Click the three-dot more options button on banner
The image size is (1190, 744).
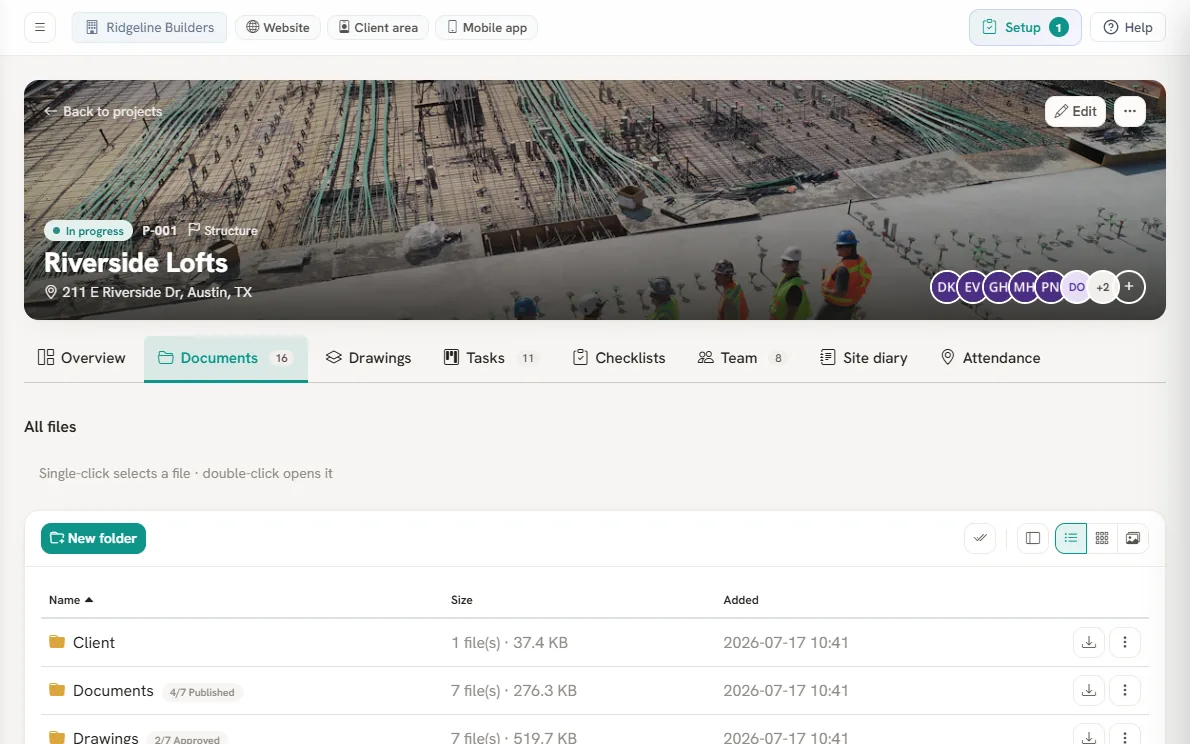pos(1129,111)
